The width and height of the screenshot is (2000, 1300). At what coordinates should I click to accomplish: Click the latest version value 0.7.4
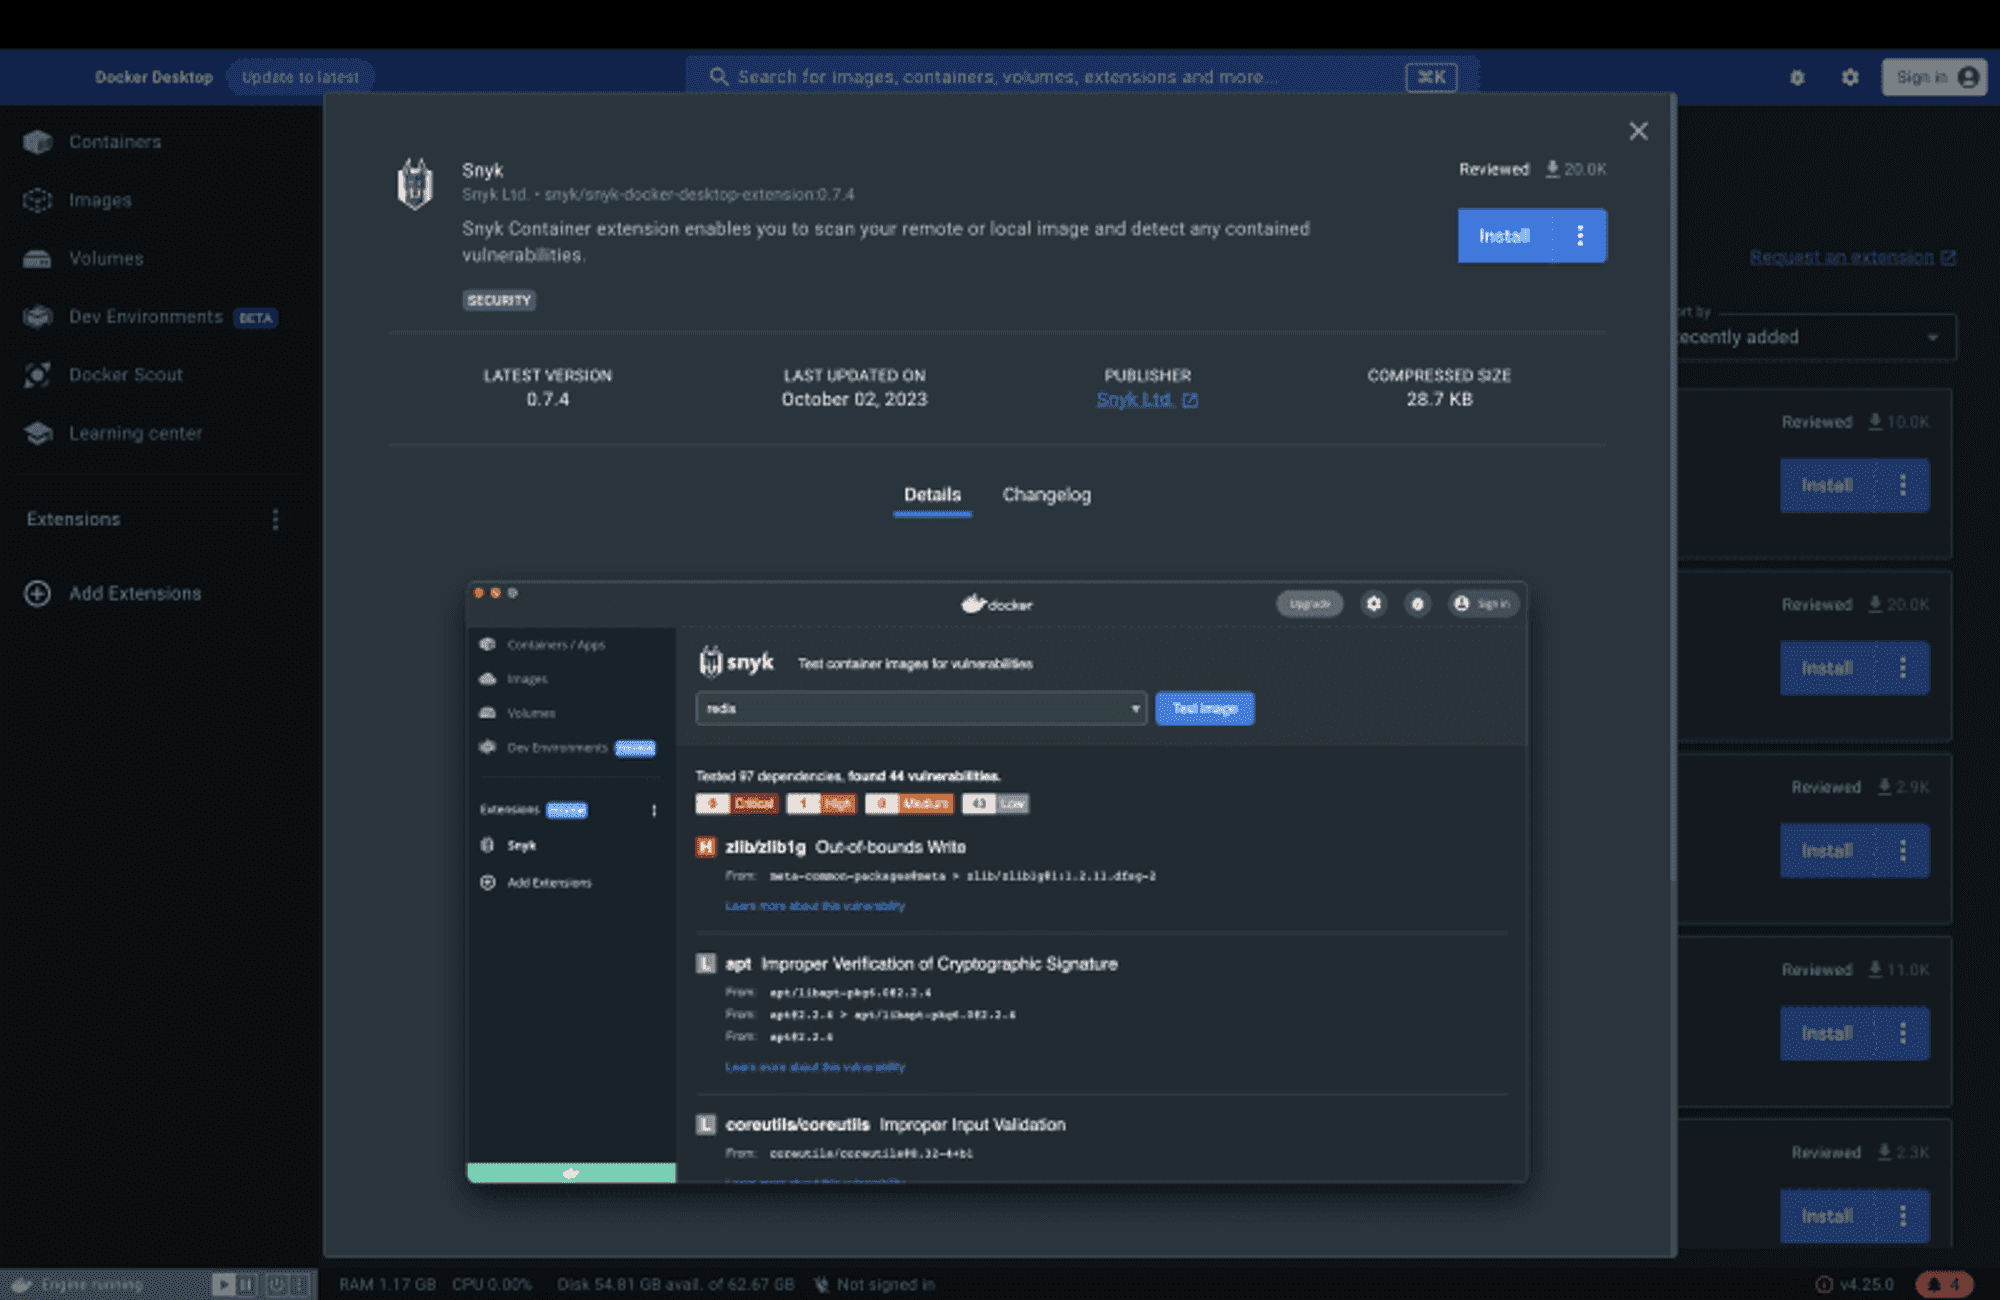[548, 399]
